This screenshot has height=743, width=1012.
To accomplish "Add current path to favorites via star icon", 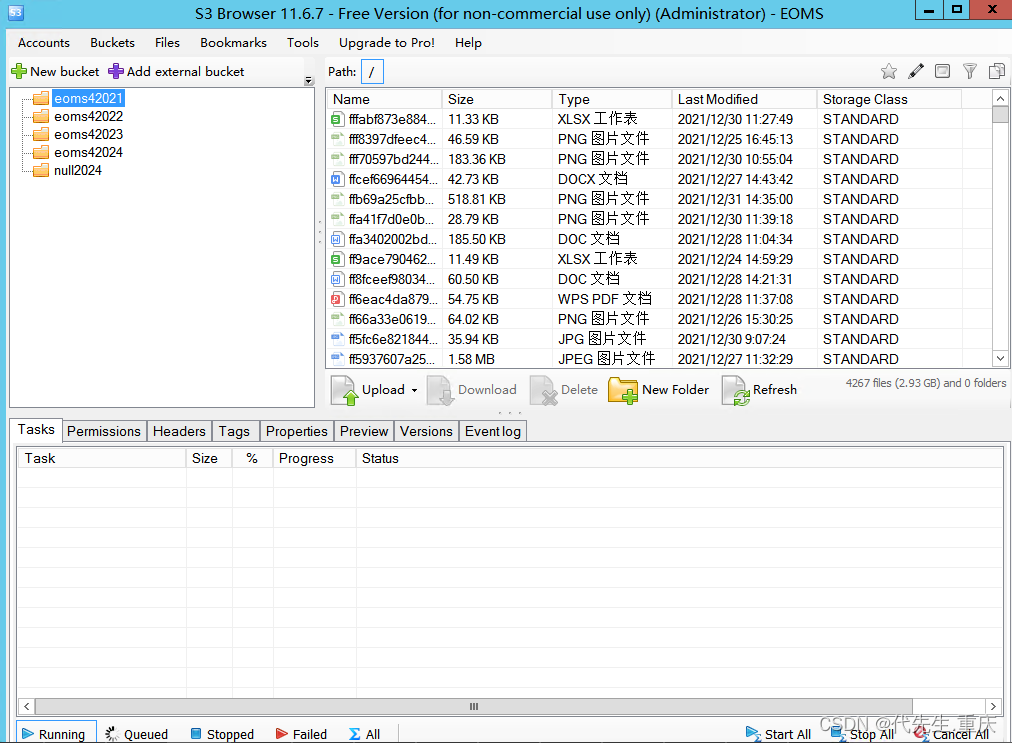I will pos(889,71).
